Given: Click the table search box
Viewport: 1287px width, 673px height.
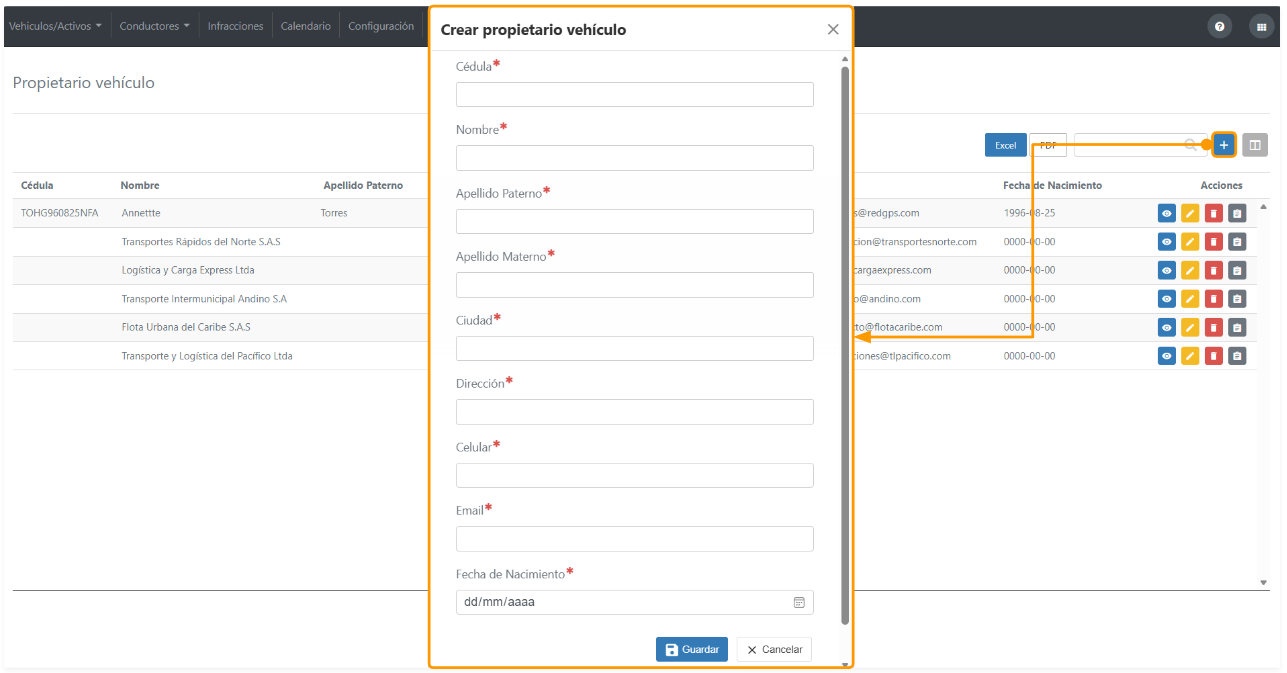Looking at the screenshot, I should (1139, 145).
